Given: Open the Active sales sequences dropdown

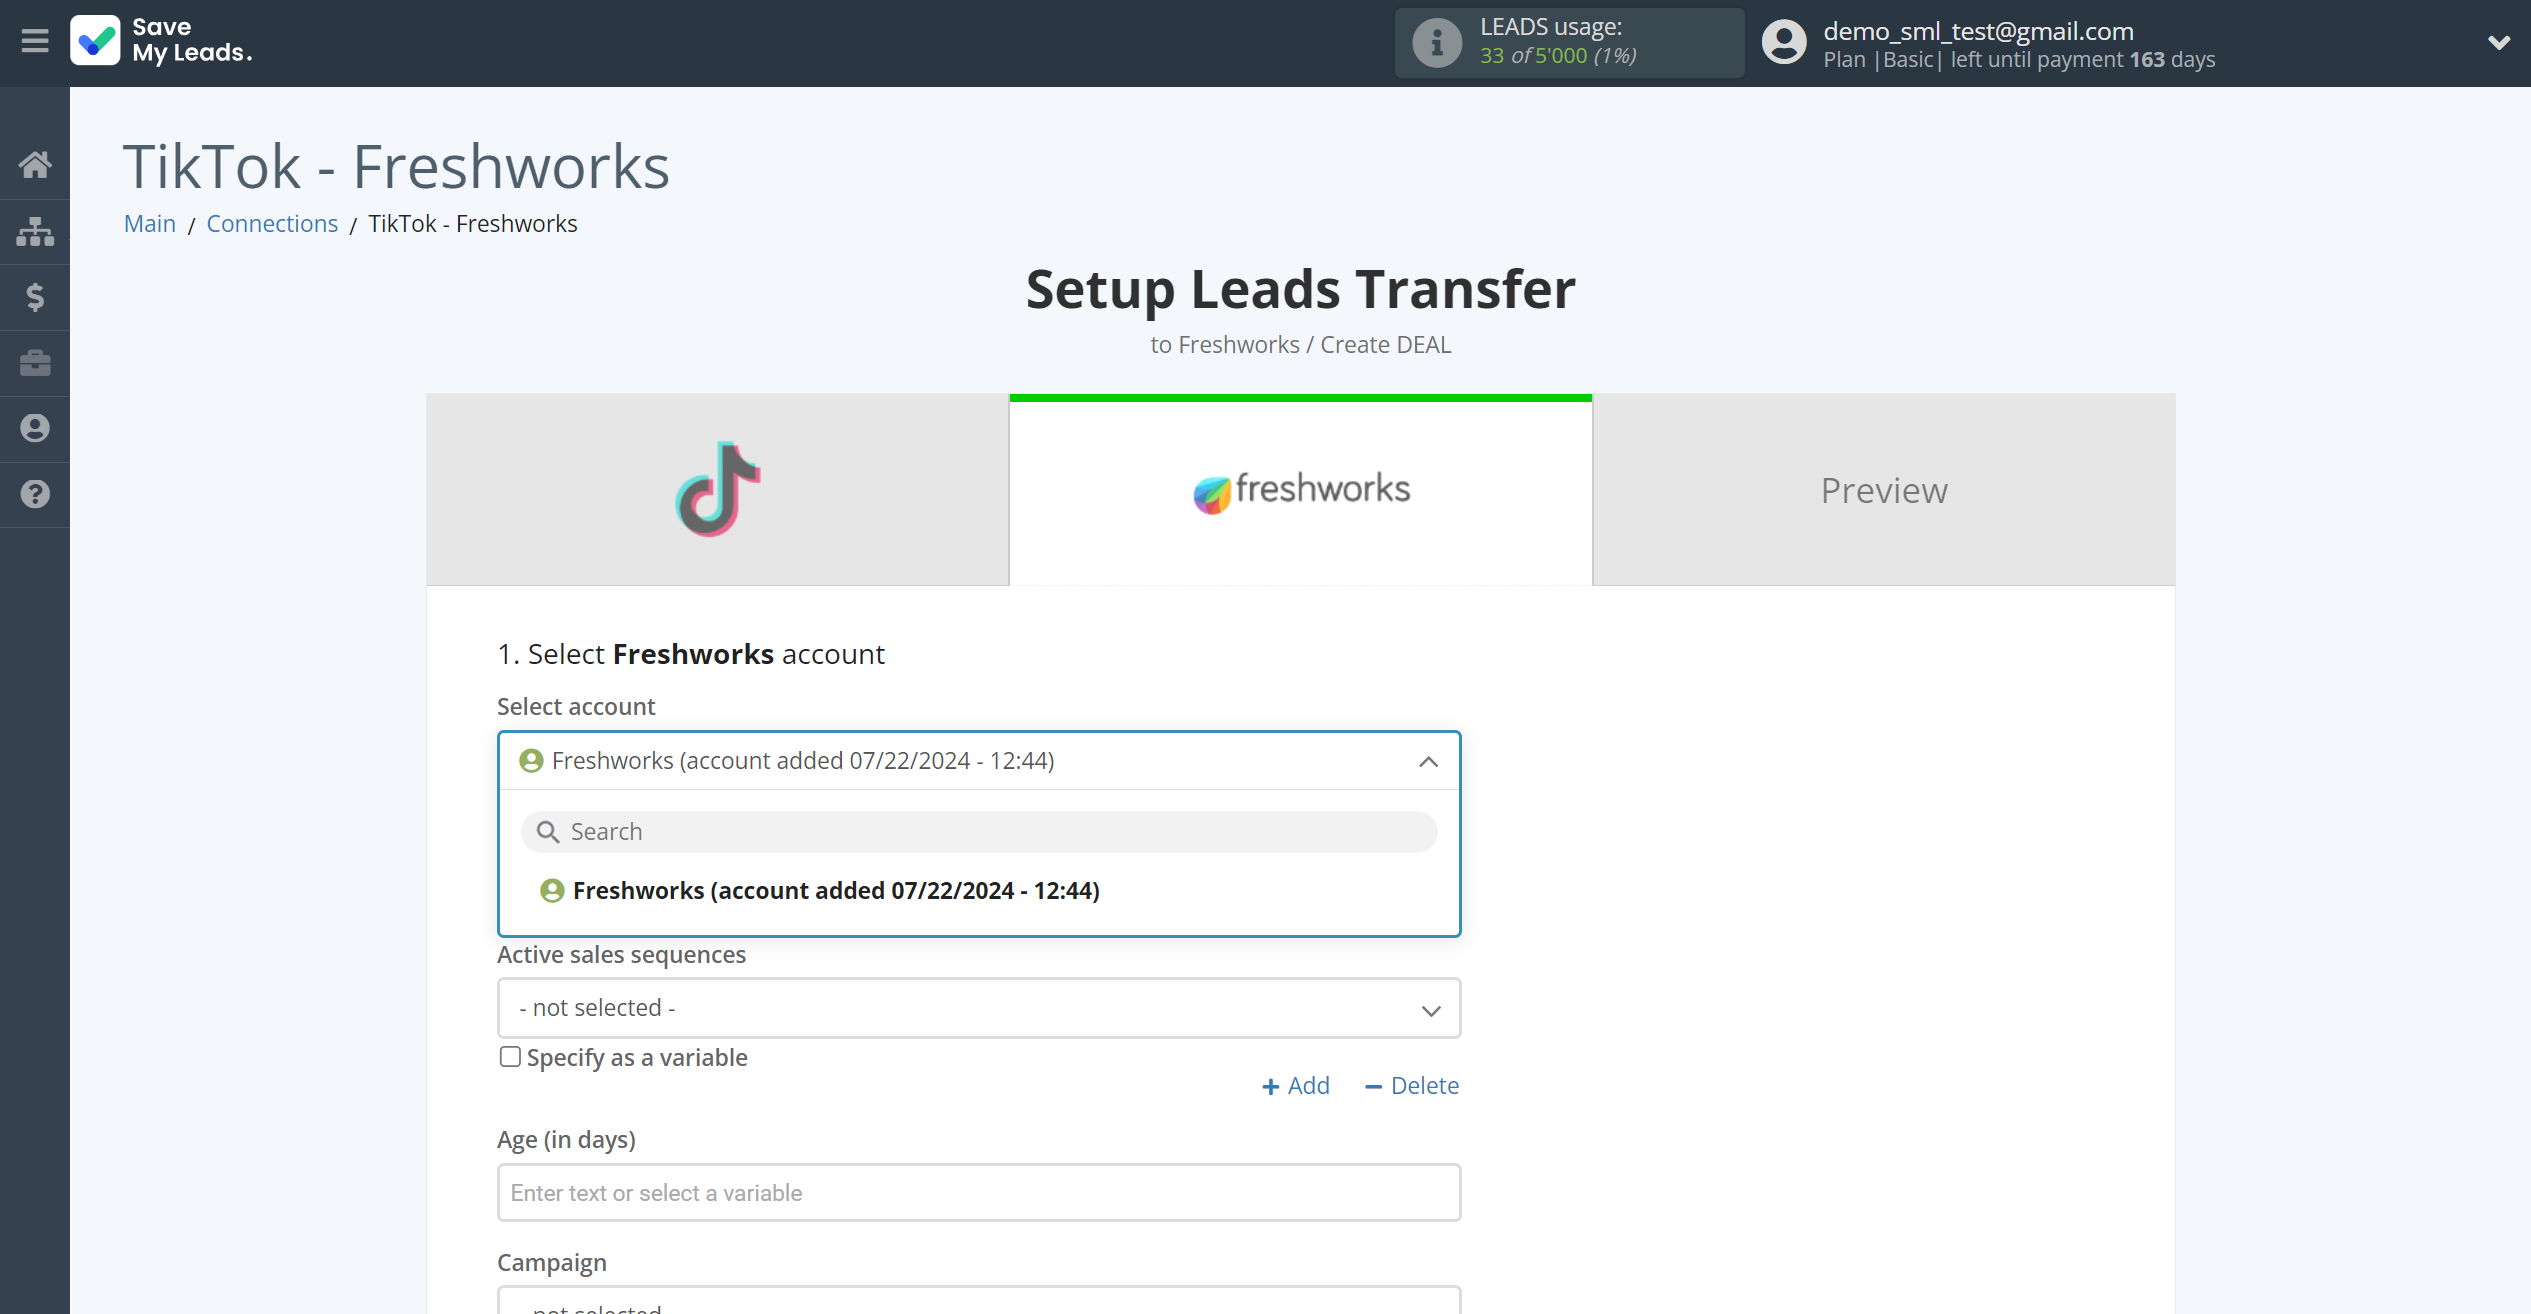Looking at the screenshot, I should [979, 1006].
